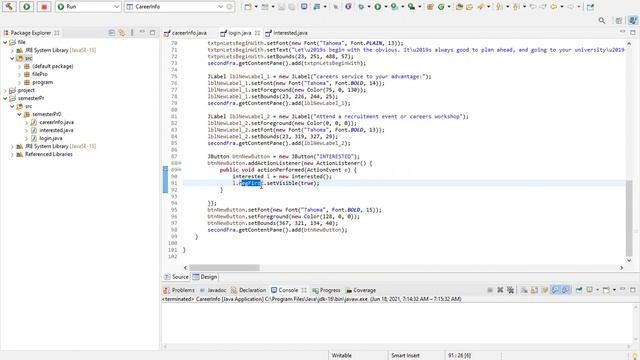Select login.java in Package Explorer
Viewport: 640px width, 360px height.
[x=51, y=138]
